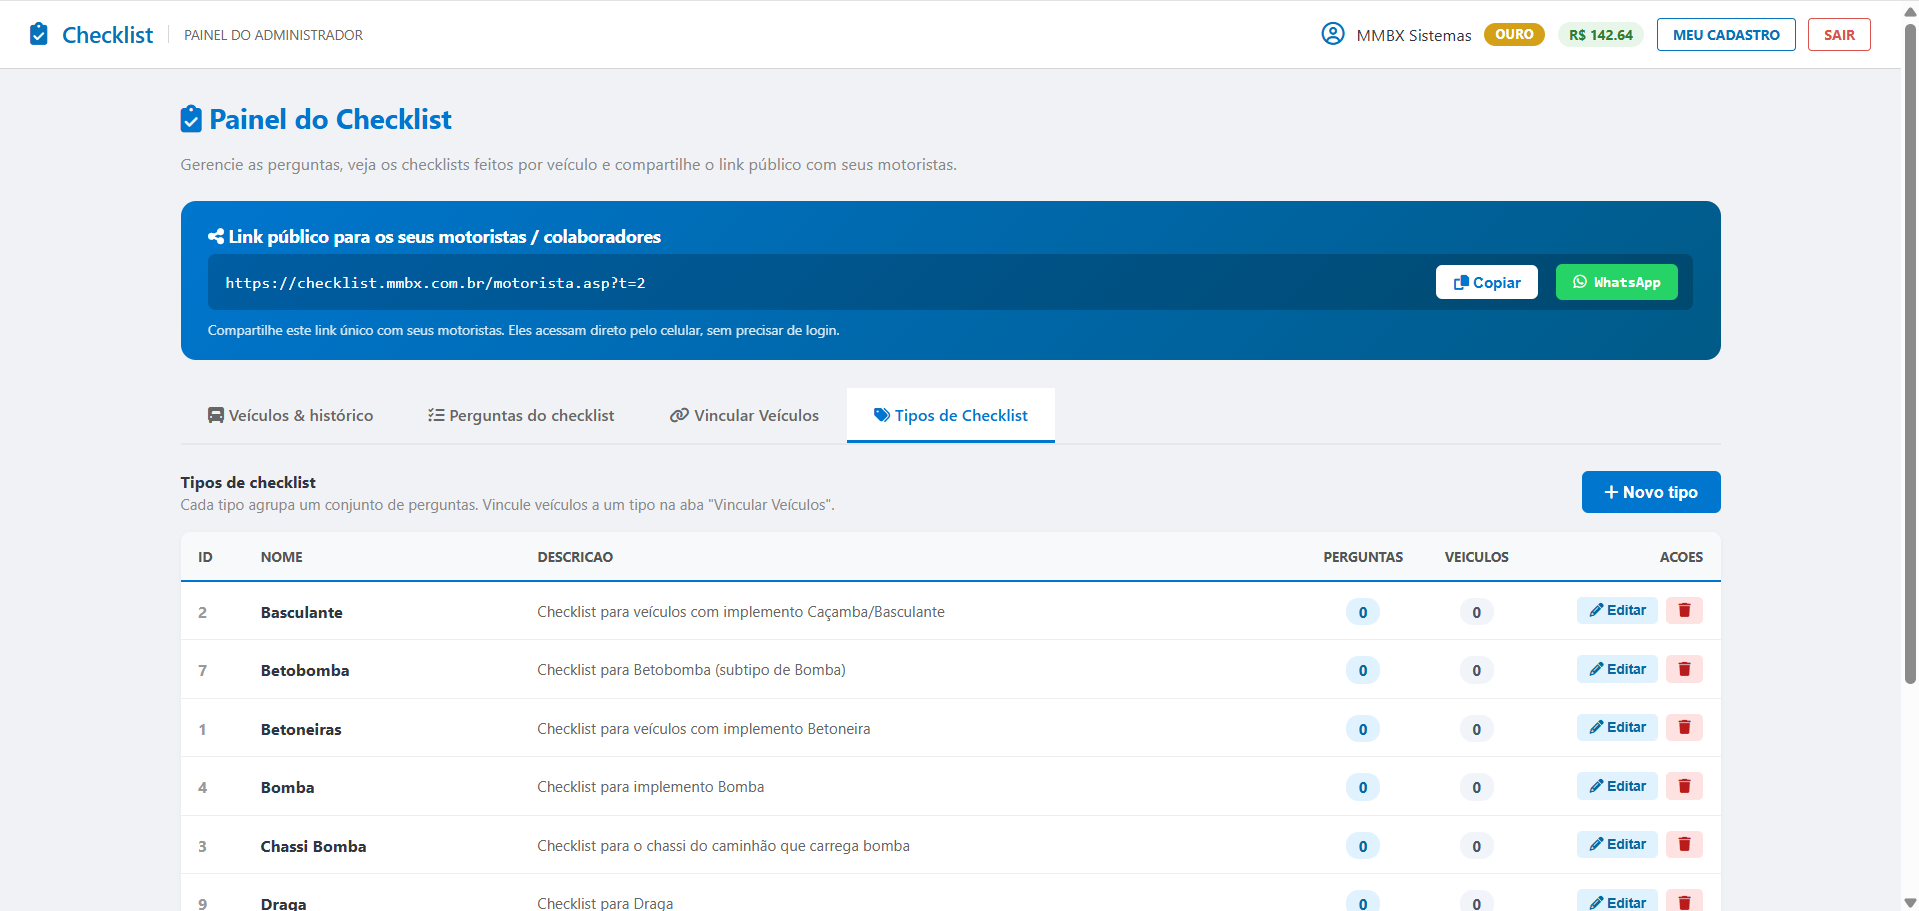
Task: Click 'Checklist para Betobomba (subtipo de Bomba)' description
Action: [x=691, y=670]
